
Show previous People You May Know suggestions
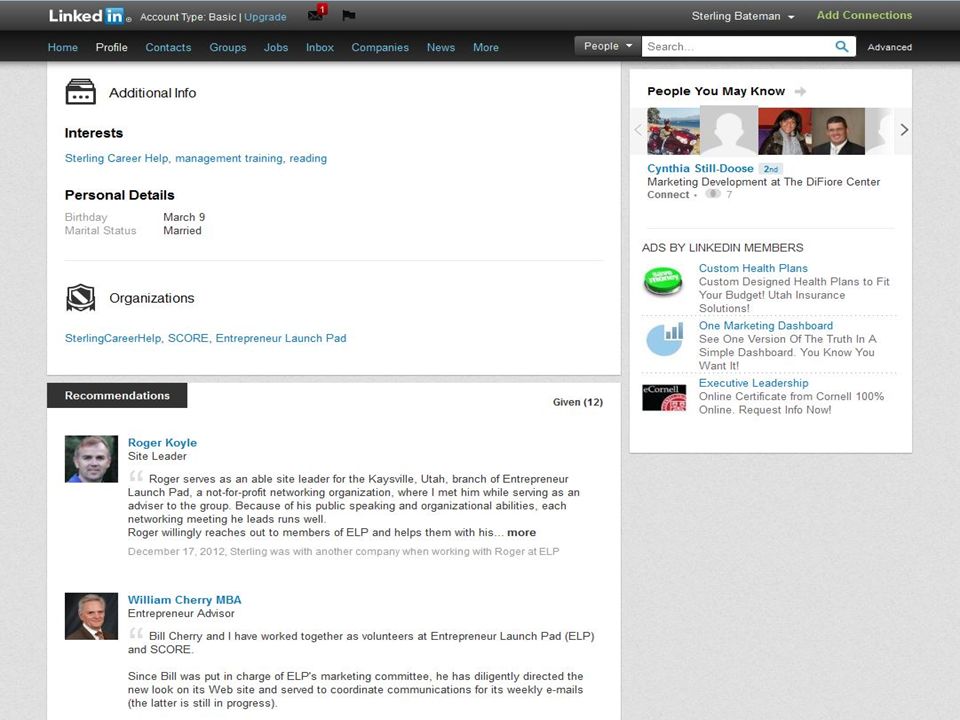tap(638, 130)
